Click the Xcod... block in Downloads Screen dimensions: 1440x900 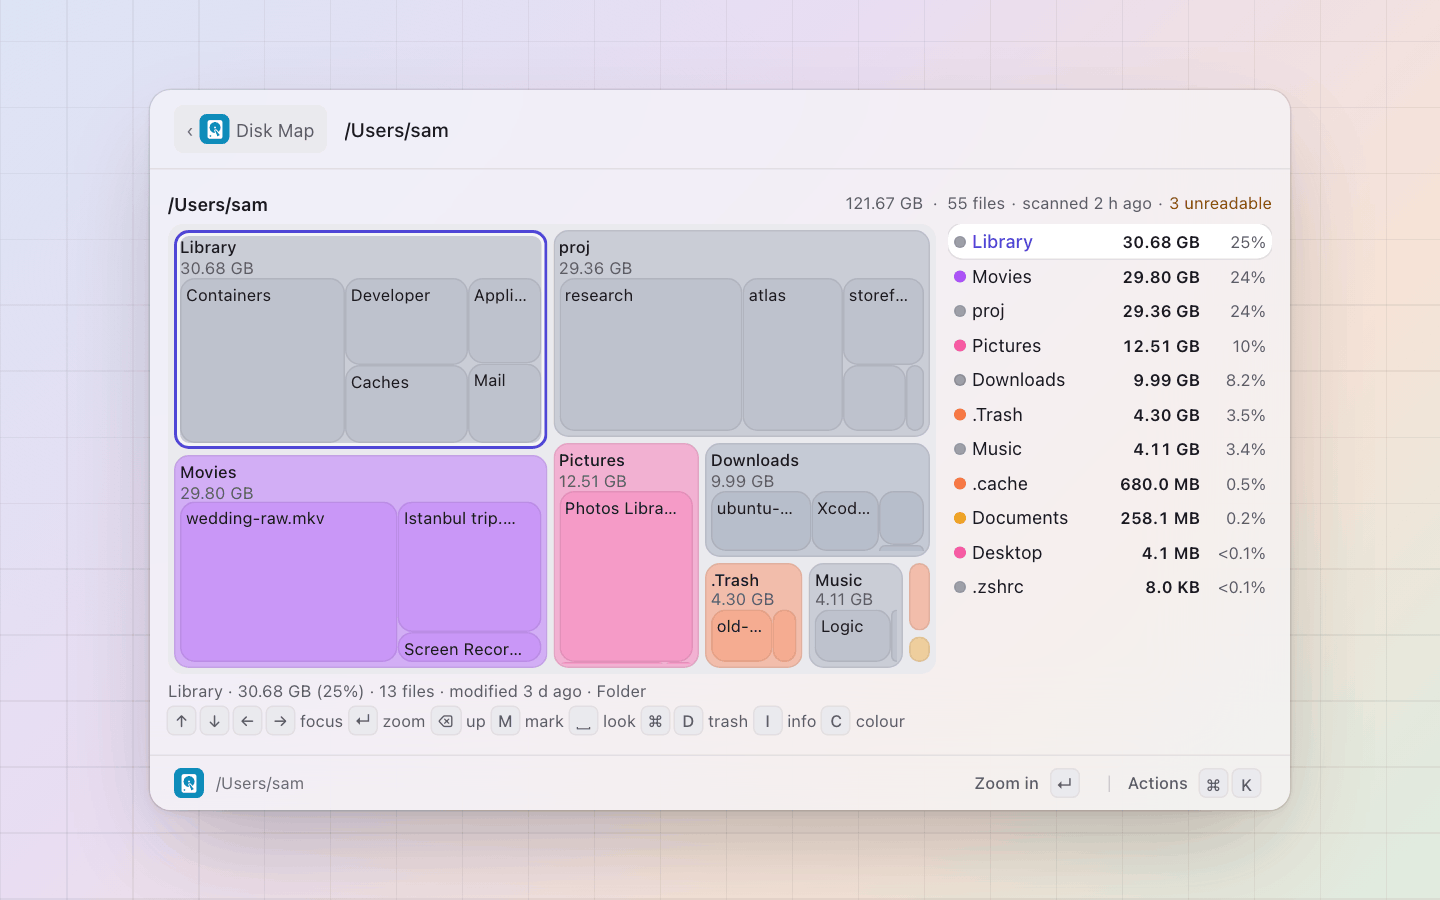tap(845, 521)
